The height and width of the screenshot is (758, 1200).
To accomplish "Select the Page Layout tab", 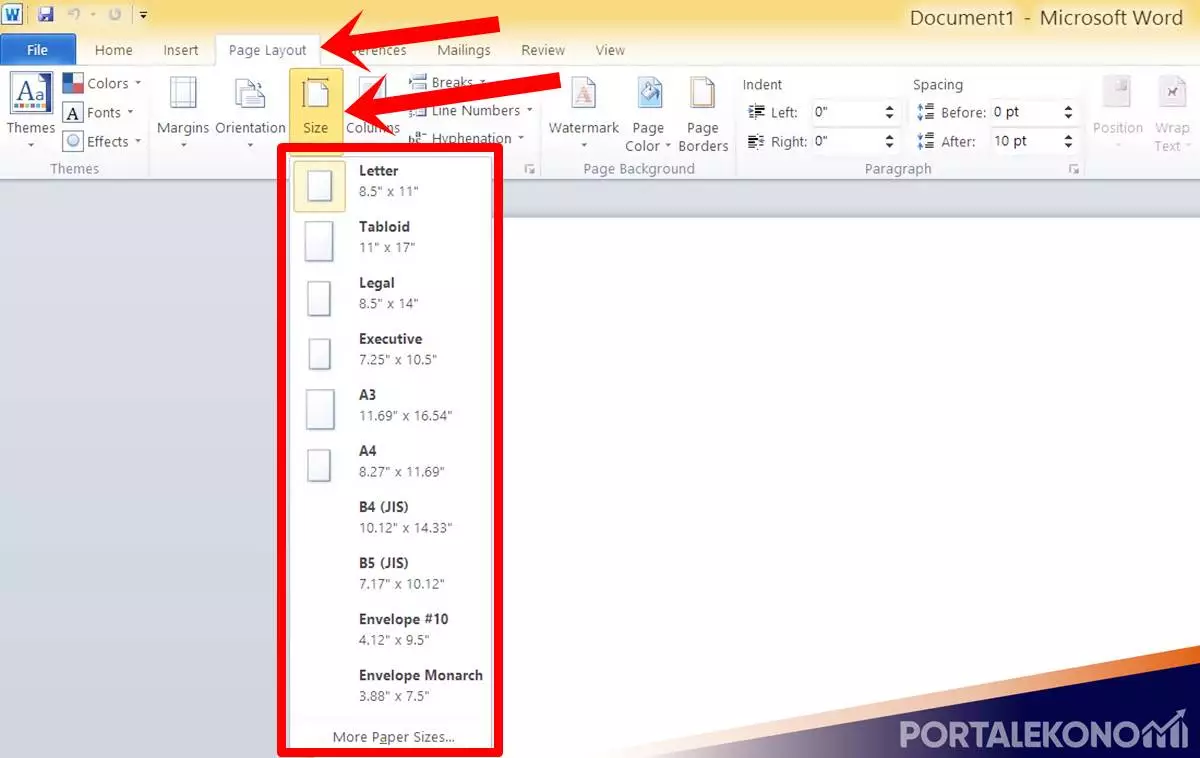I will click(x=267, y=50).
